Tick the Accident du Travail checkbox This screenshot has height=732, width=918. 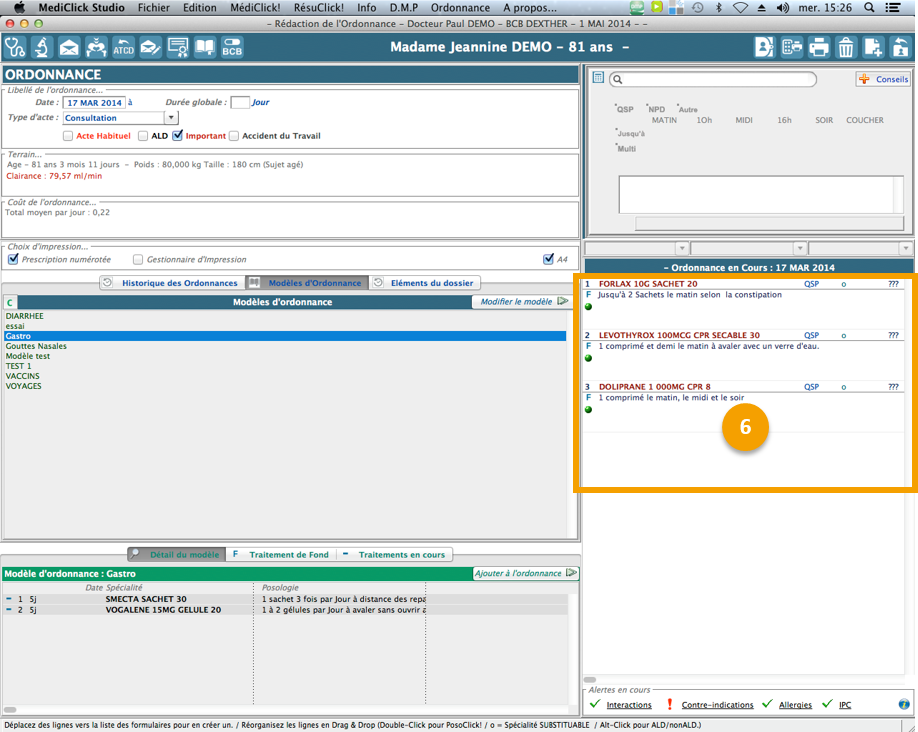tap(234, 136)
